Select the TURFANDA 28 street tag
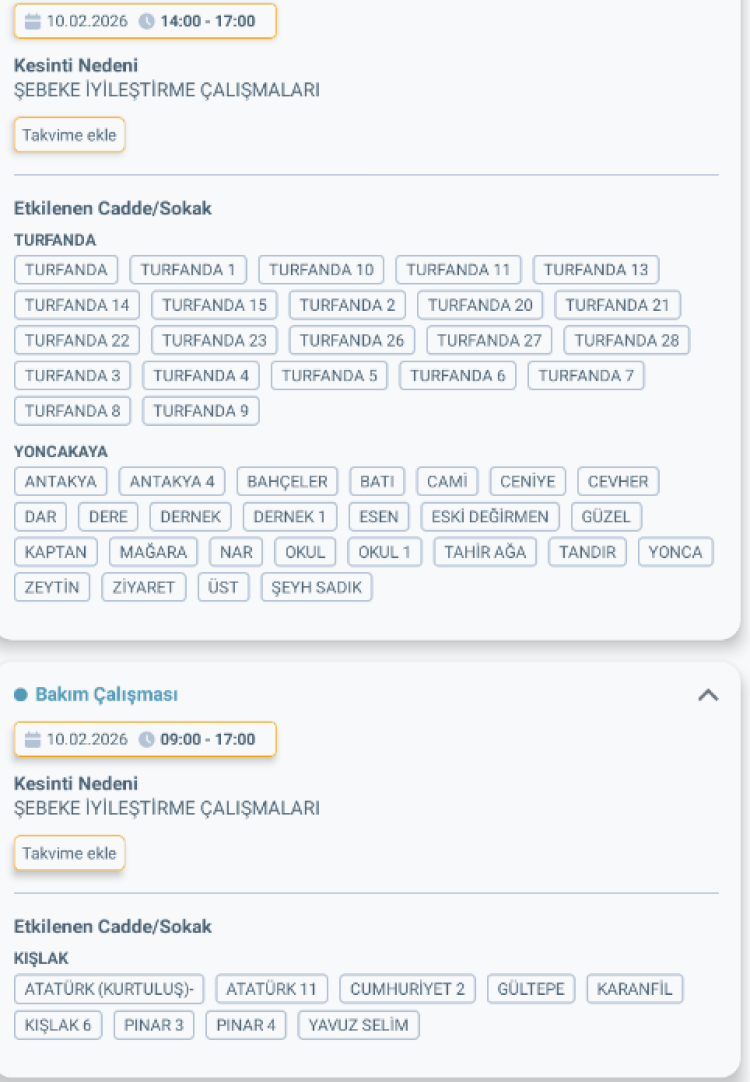This screenshot has width=750, height=1082. click(x=626, y=340)
